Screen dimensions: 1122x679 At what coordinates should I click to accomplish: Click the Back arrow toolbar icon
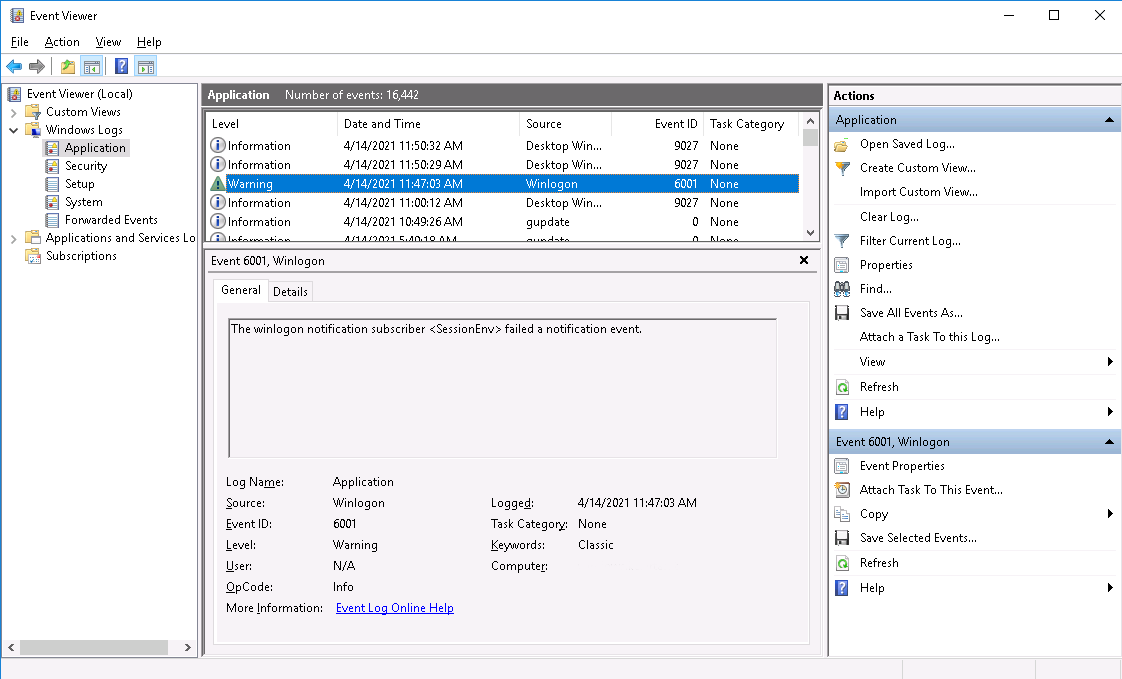point(14,67)
